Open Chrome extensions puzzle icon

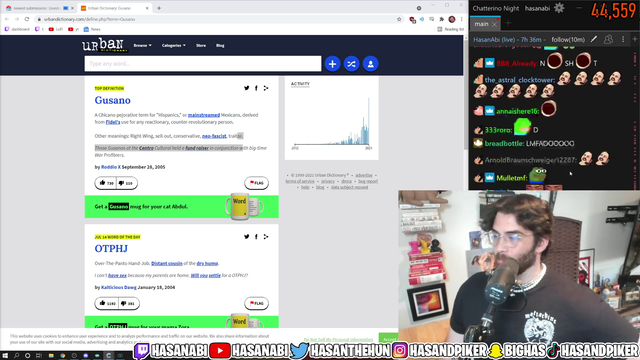point(442,19)
